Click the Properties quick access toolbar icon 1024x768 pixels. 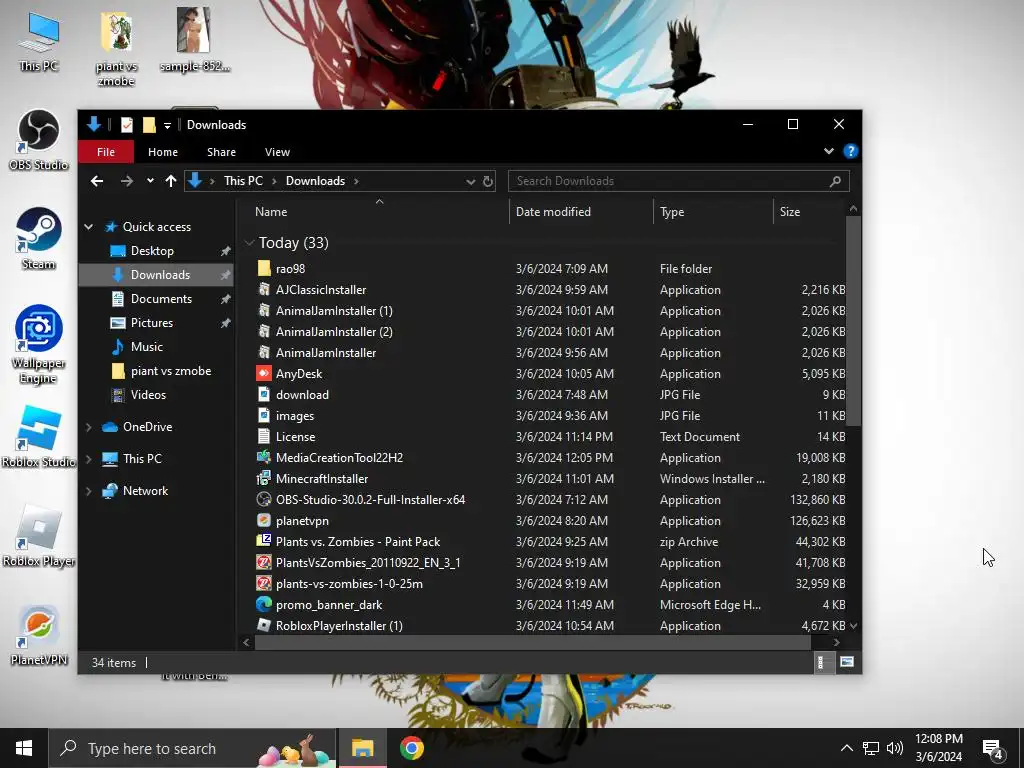[127, 125]
